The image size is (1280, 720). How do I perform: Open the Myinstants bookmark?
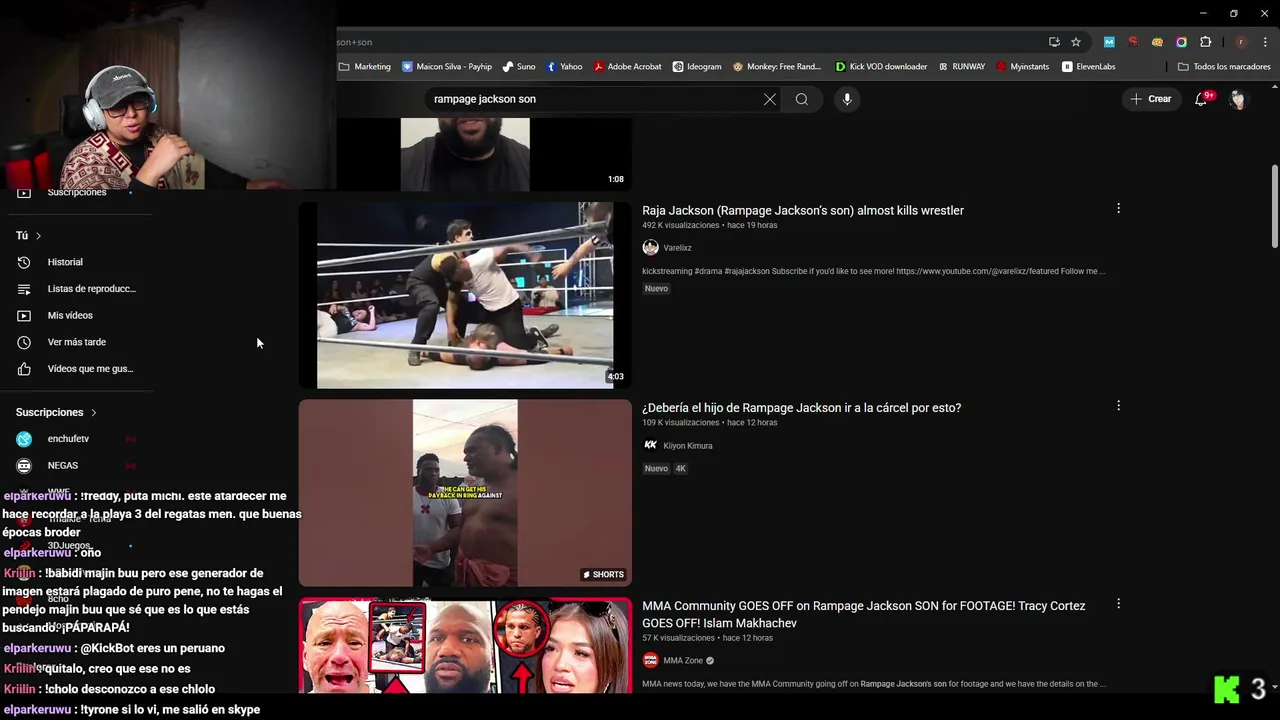[1023, 67]
